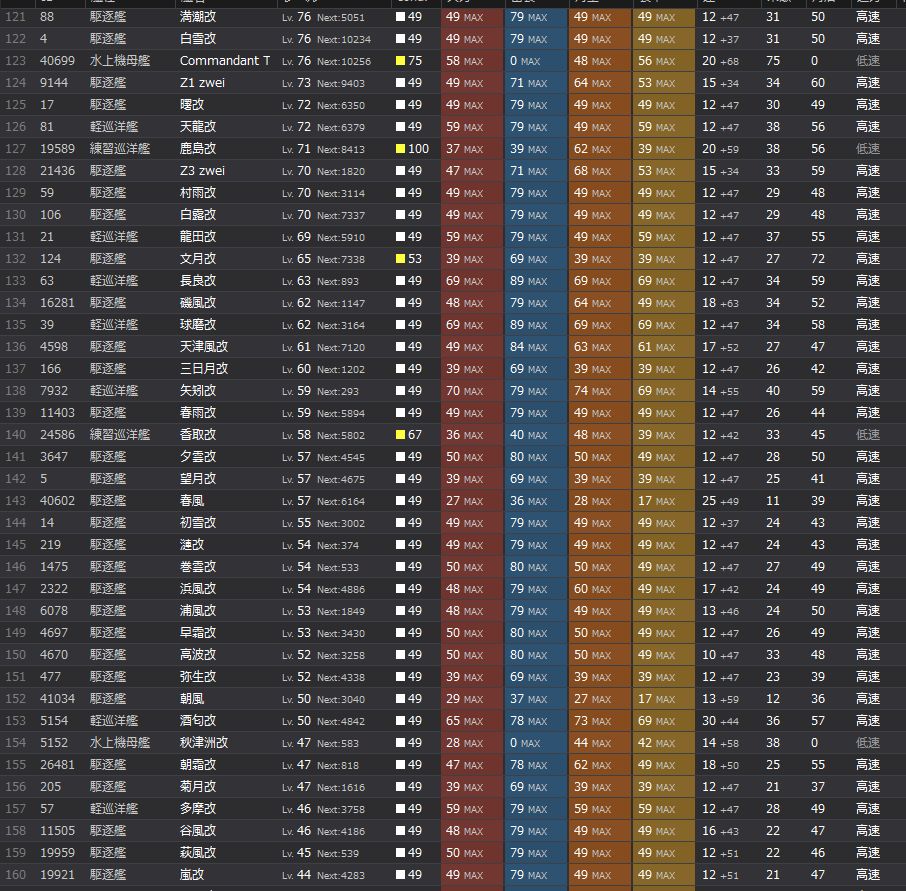Click yellow condition marker in 鹿島改 row
This screenshot has height=891, width=906.
coord(400,149)
